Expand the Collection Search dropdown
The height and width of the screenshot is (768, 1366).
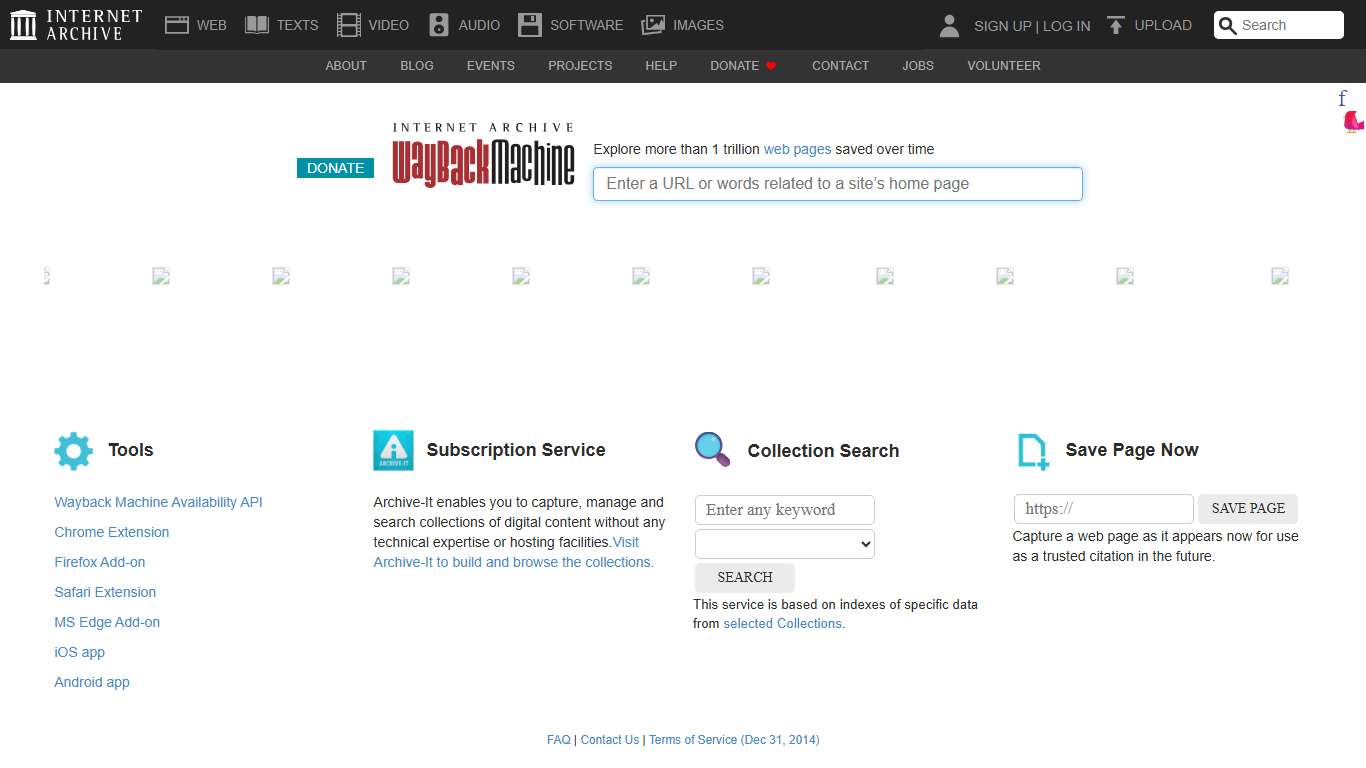(785, 544)
